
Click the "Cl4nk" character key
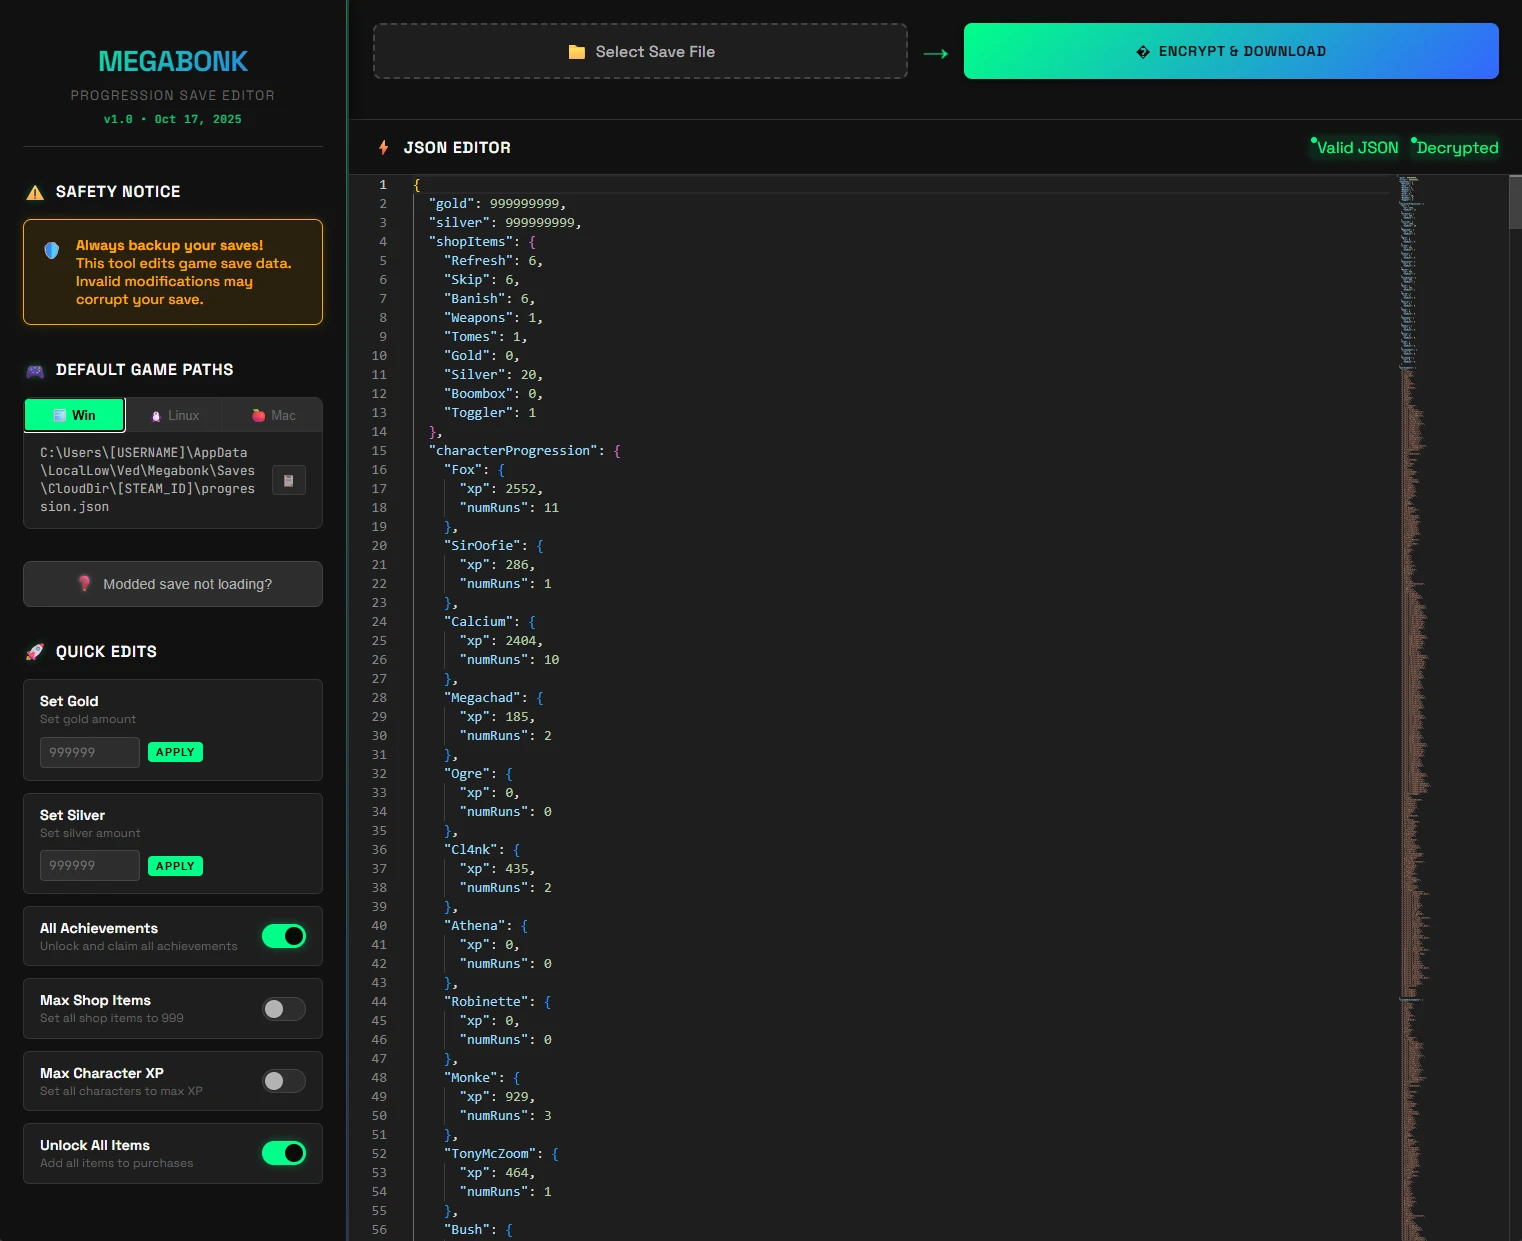470,850
